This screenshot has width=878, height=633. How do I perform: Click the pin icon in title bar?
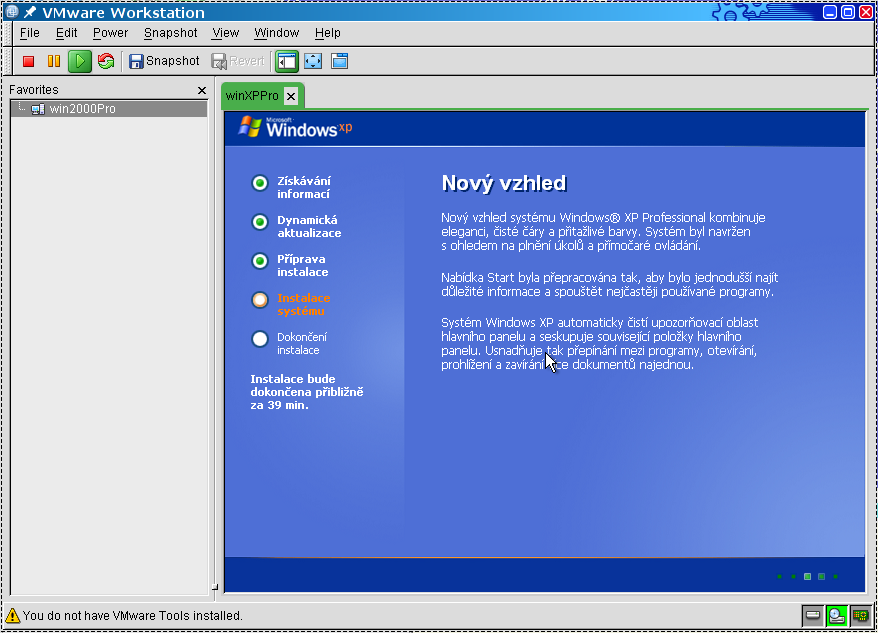[x=30, y=12]
